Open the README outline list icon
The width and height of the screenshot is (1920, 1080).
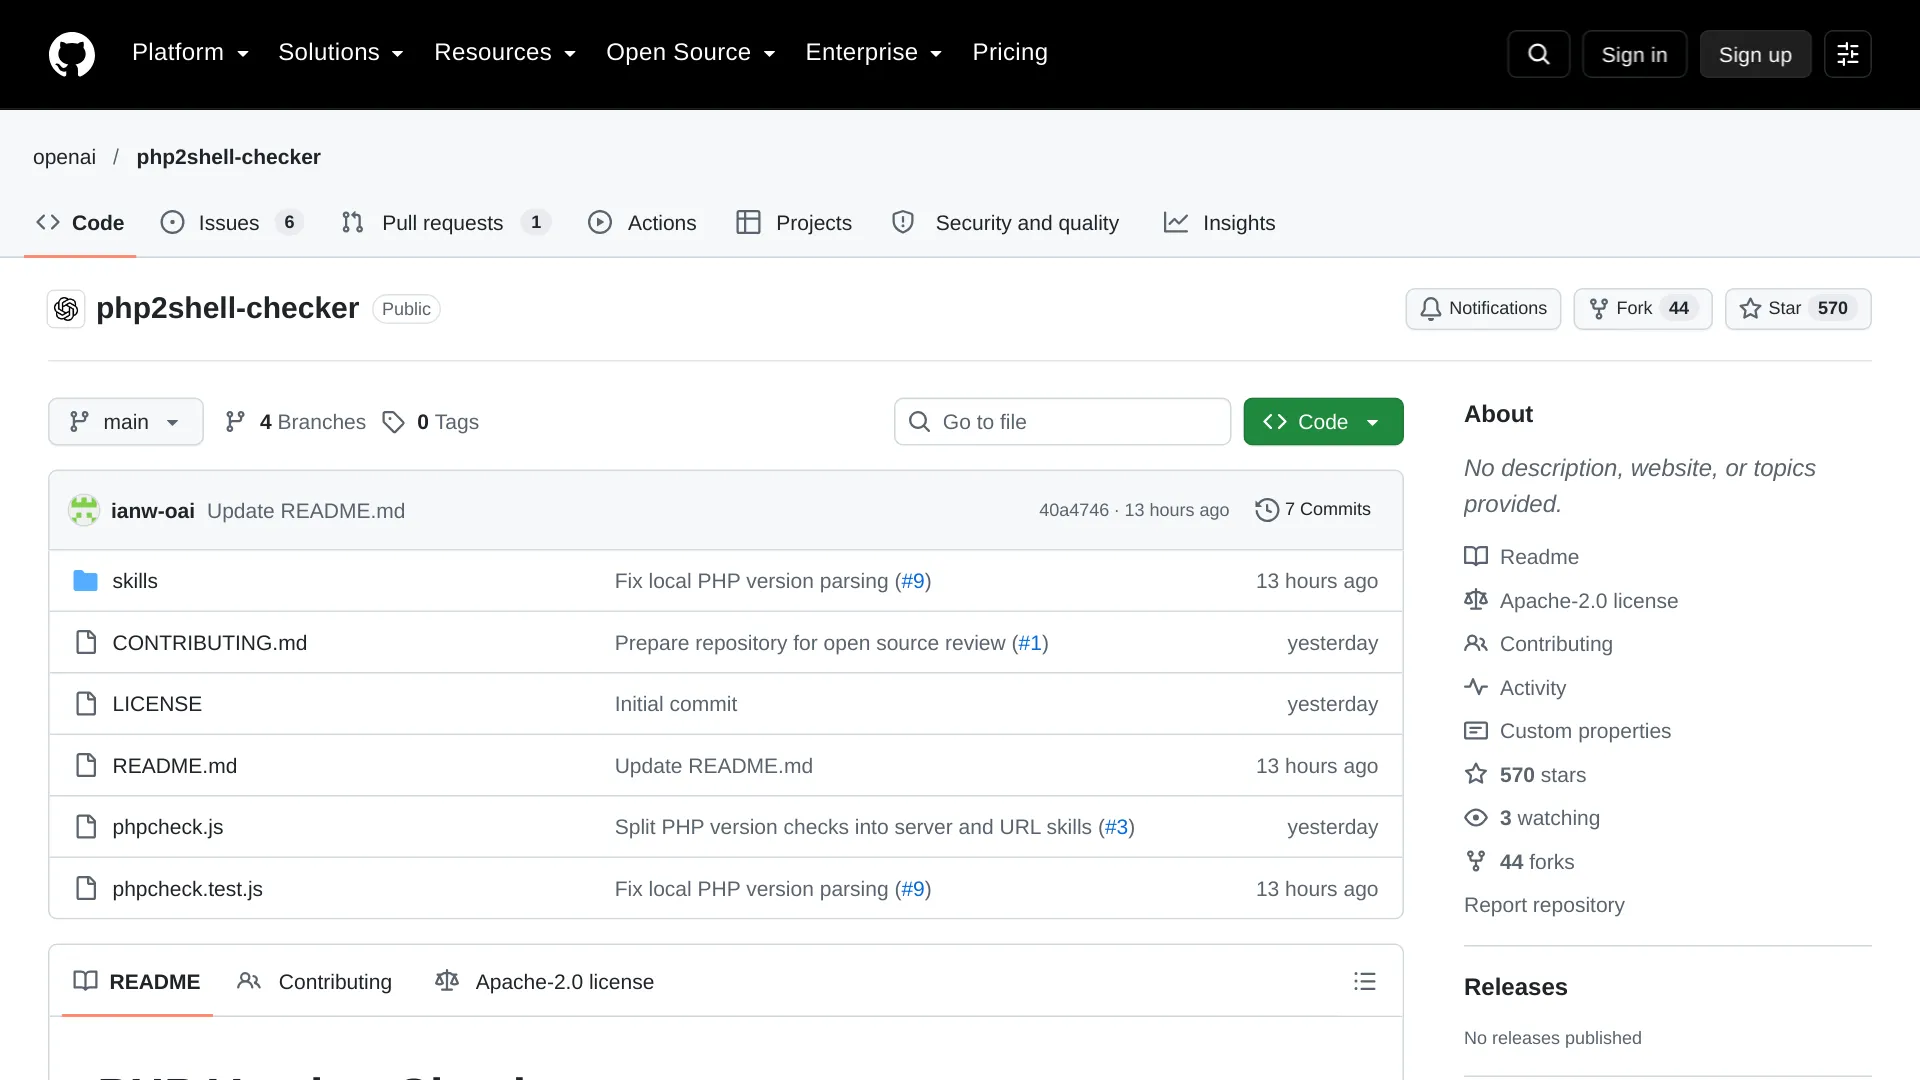click(1364, 981)
